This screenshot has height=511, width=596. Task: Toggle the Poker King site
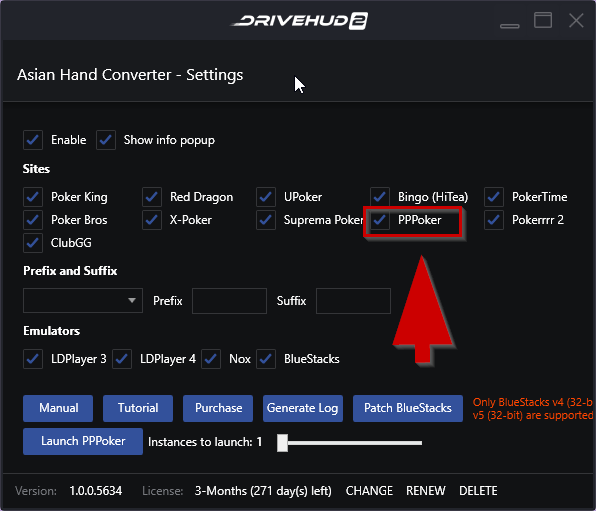point(33,197)
